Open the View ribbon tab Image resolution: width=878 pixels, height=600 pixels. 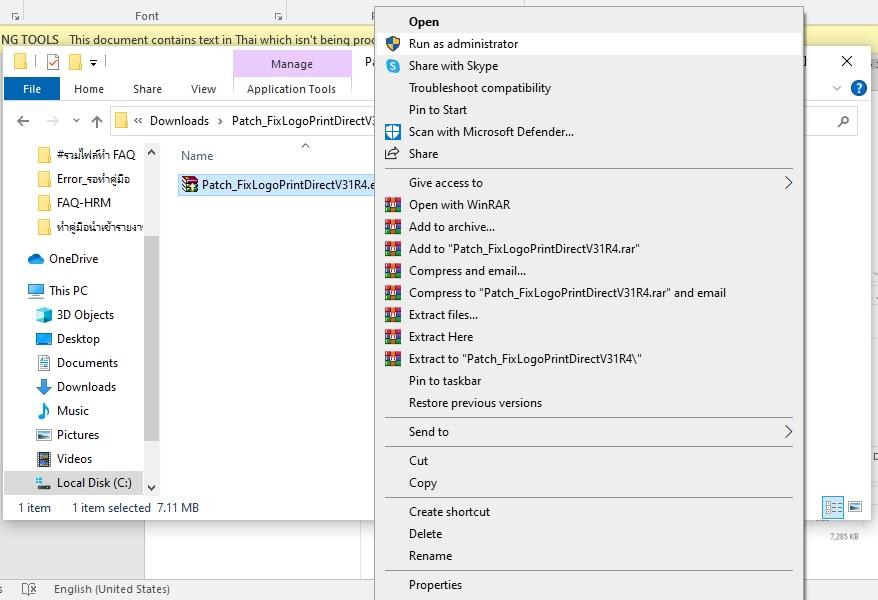203,89
